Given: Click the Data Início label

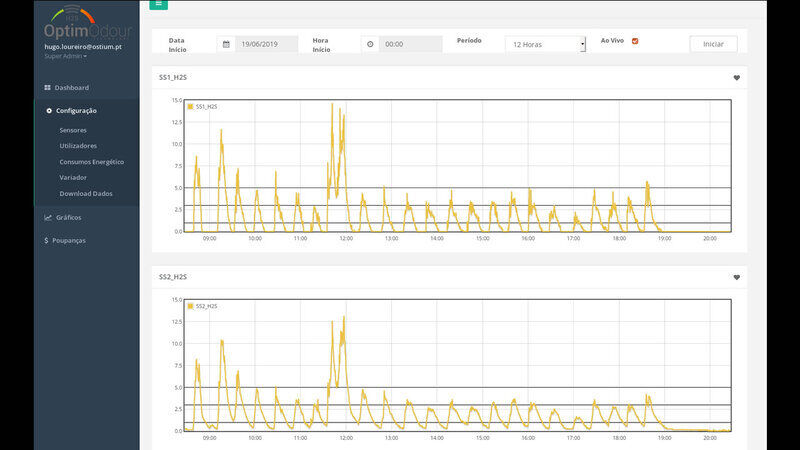Looking at the screenshot, I should click(177, 45).
